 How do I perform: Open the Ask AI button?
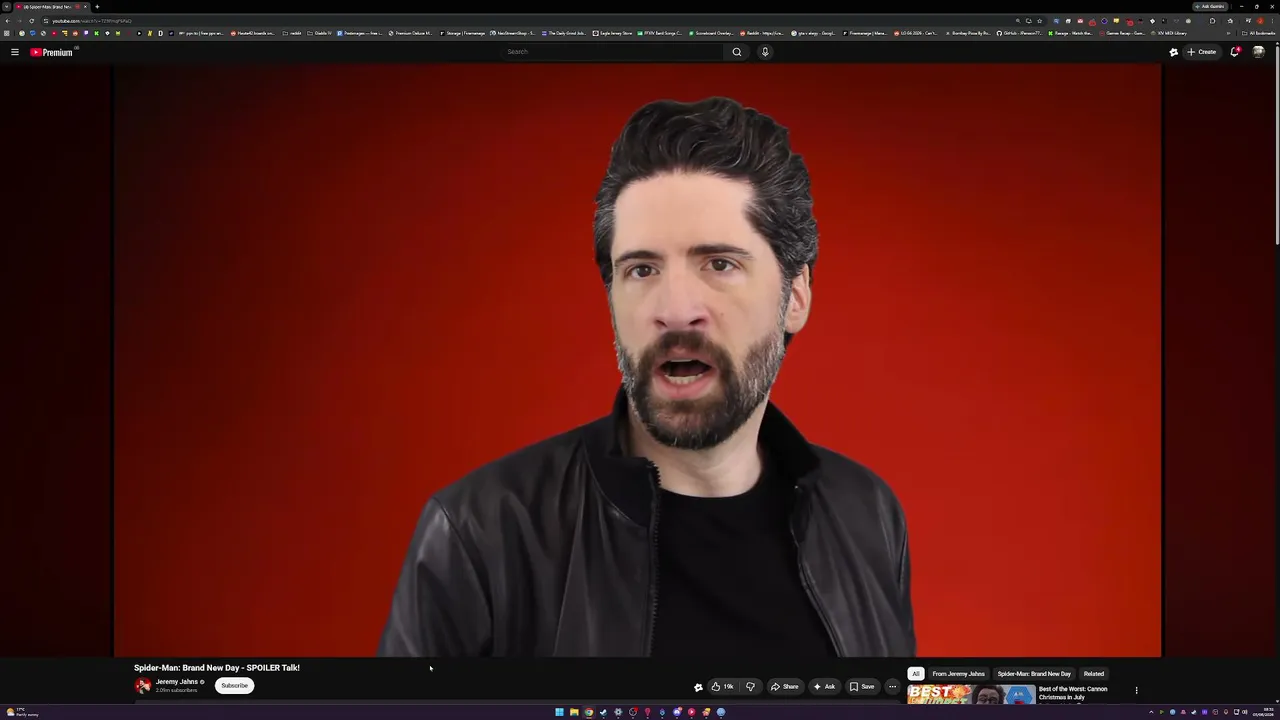824,687
